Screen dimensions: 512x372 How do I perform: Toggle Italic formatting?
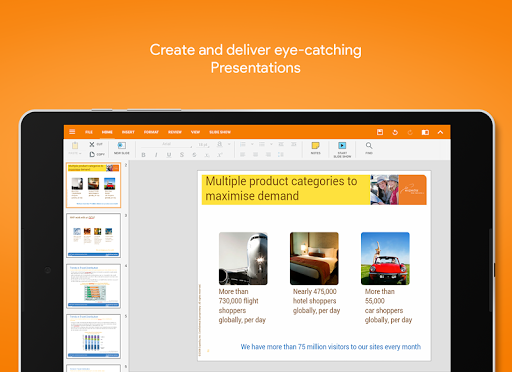coord(156,155)
